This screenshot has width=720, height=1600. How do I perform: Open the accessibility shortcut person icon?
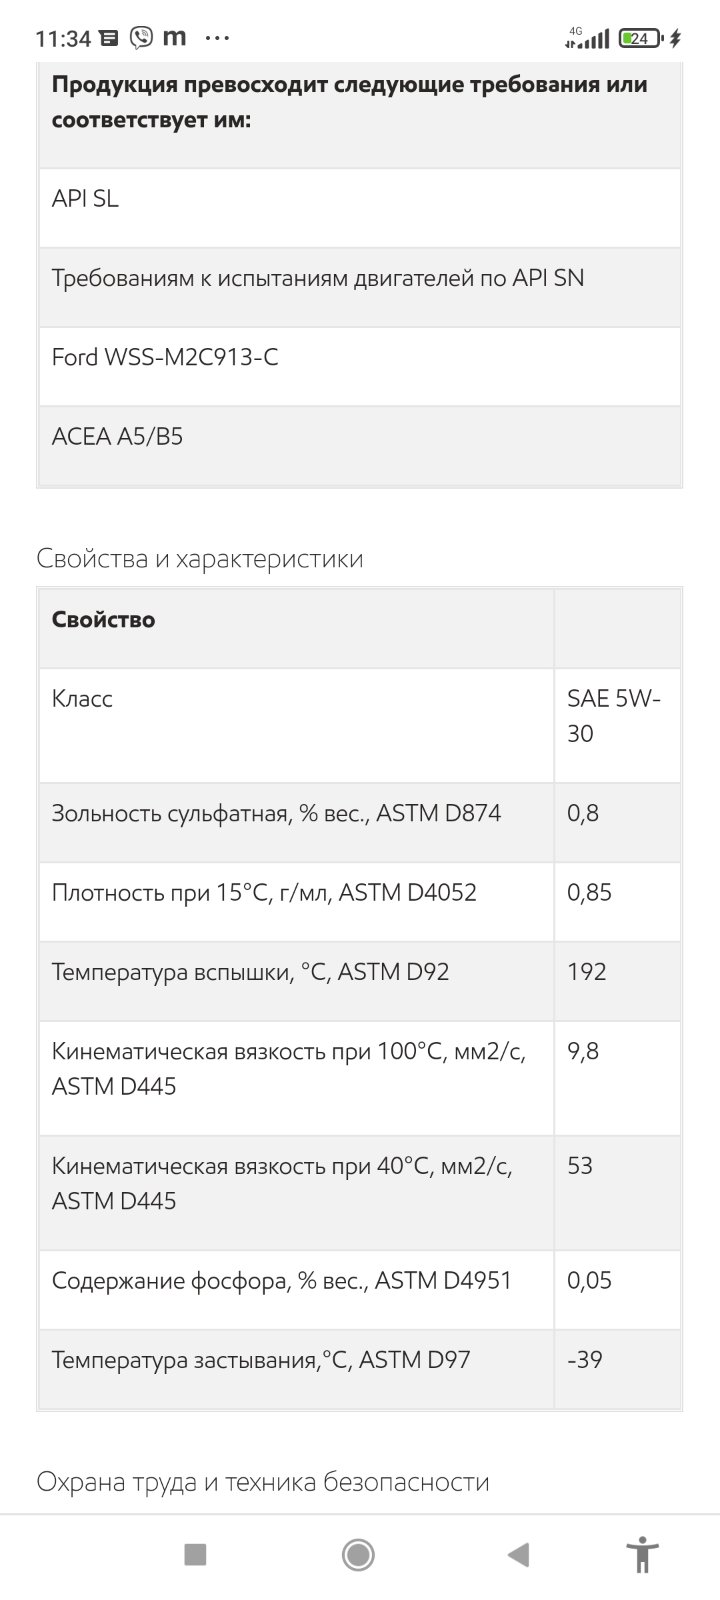(642, 1554)
